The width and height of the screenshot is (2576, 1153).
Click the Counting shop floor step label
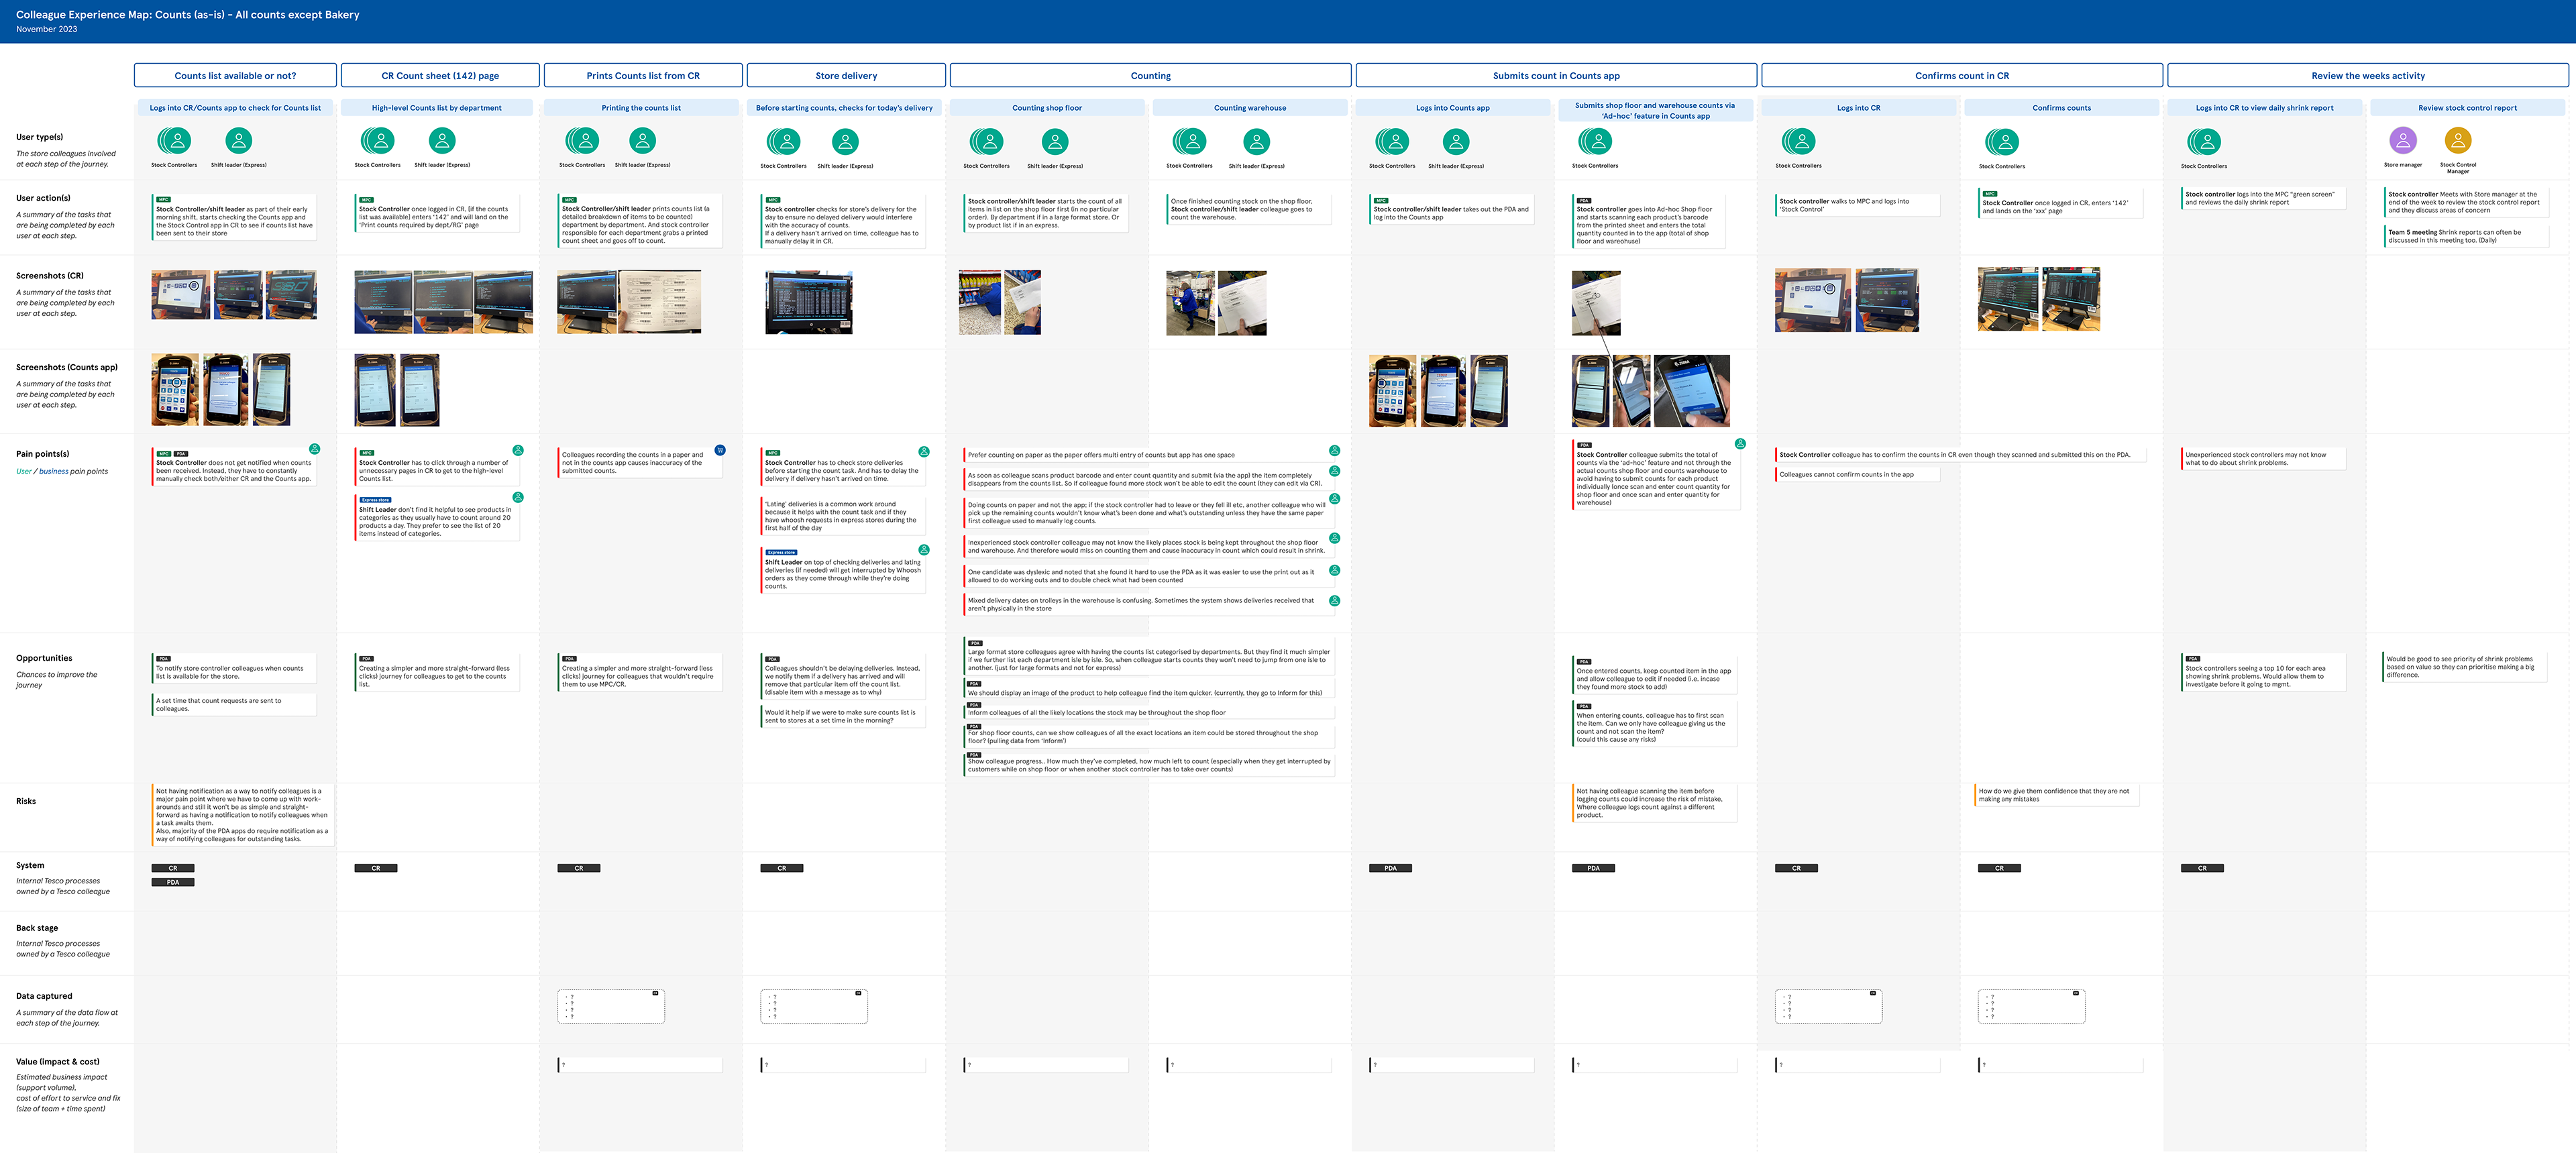point(1046,108)
